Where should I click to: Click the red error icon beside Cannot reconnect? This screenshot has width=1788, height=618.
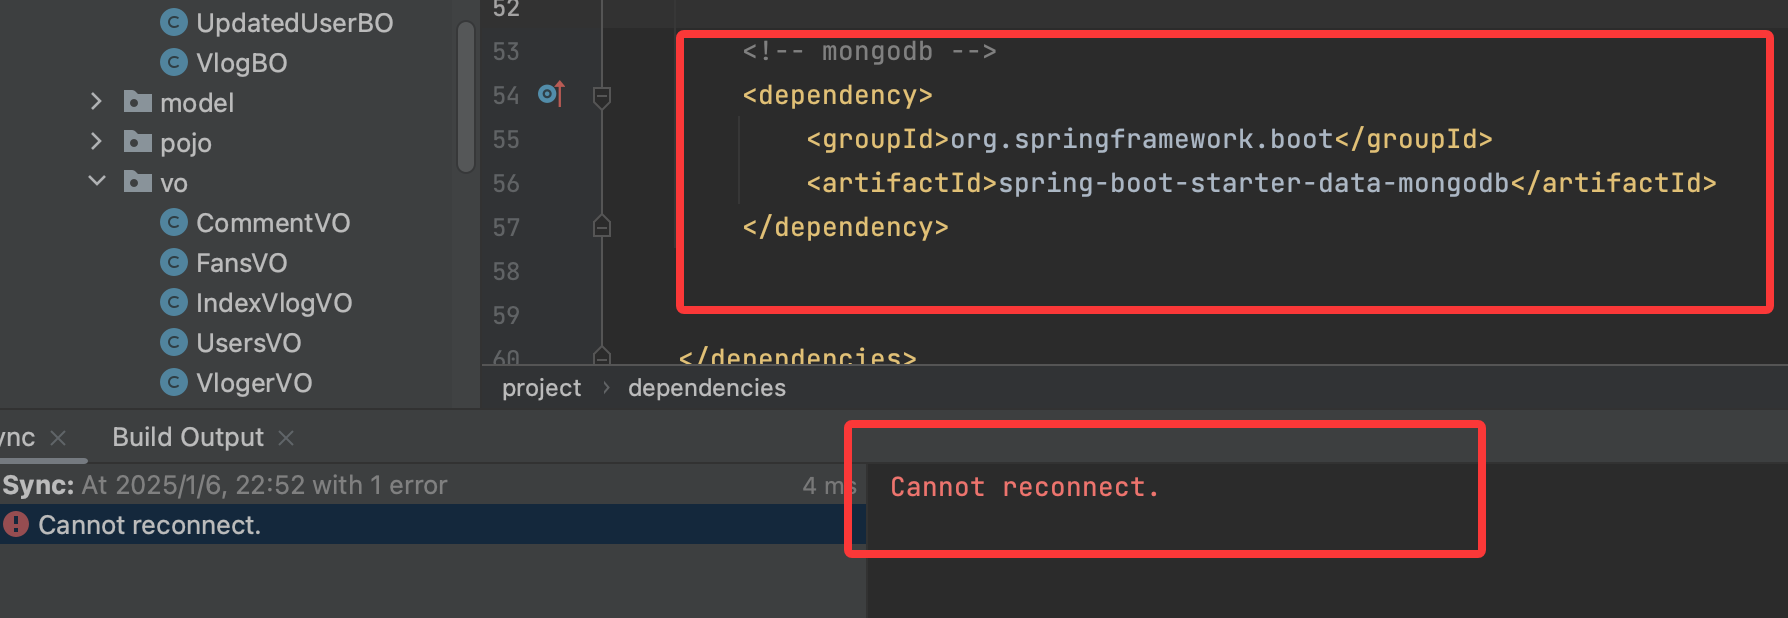point(16,524)
